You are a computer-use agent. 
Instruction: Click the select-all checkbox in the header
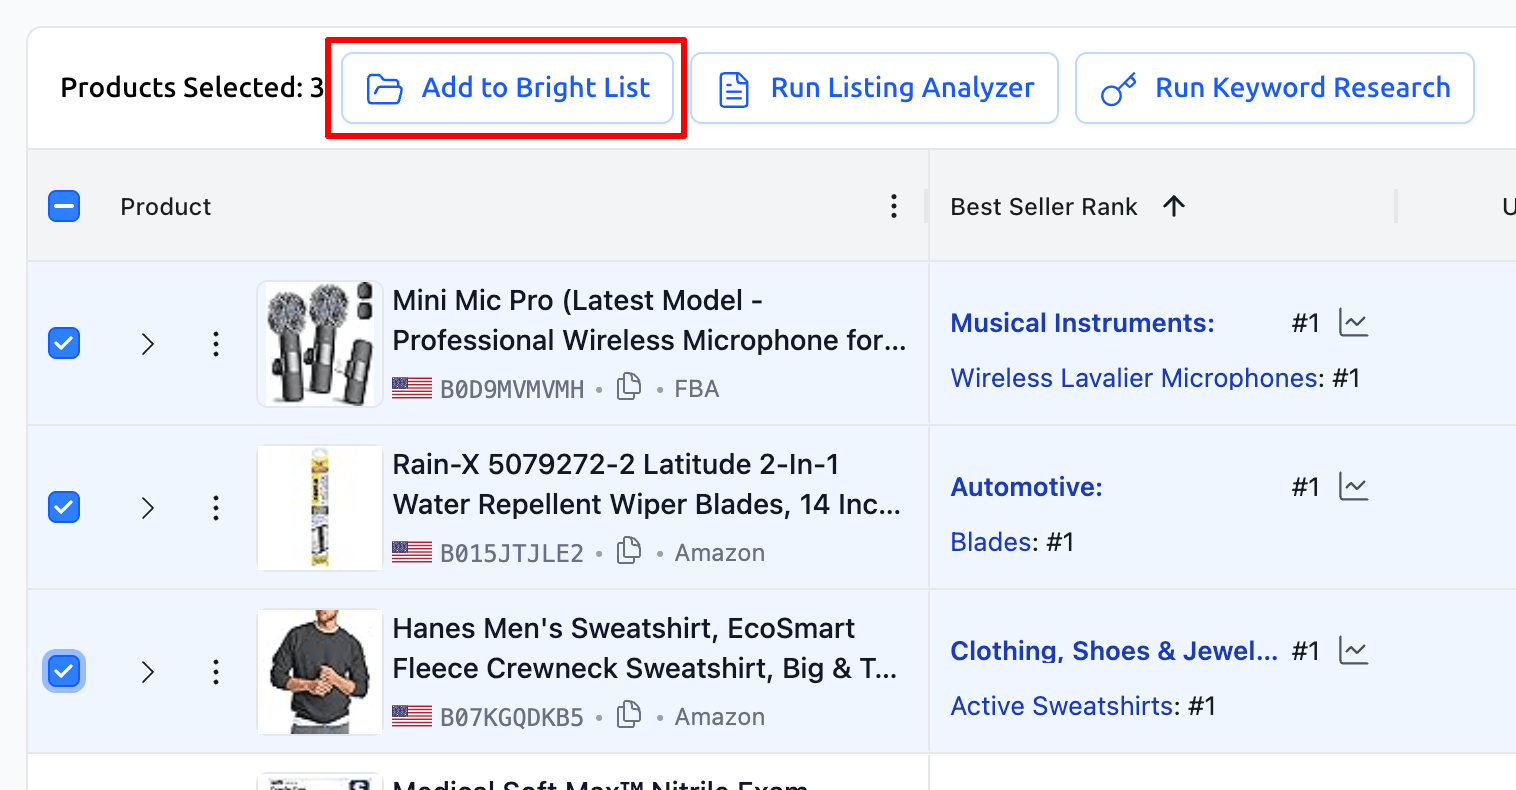click(63, 205)
